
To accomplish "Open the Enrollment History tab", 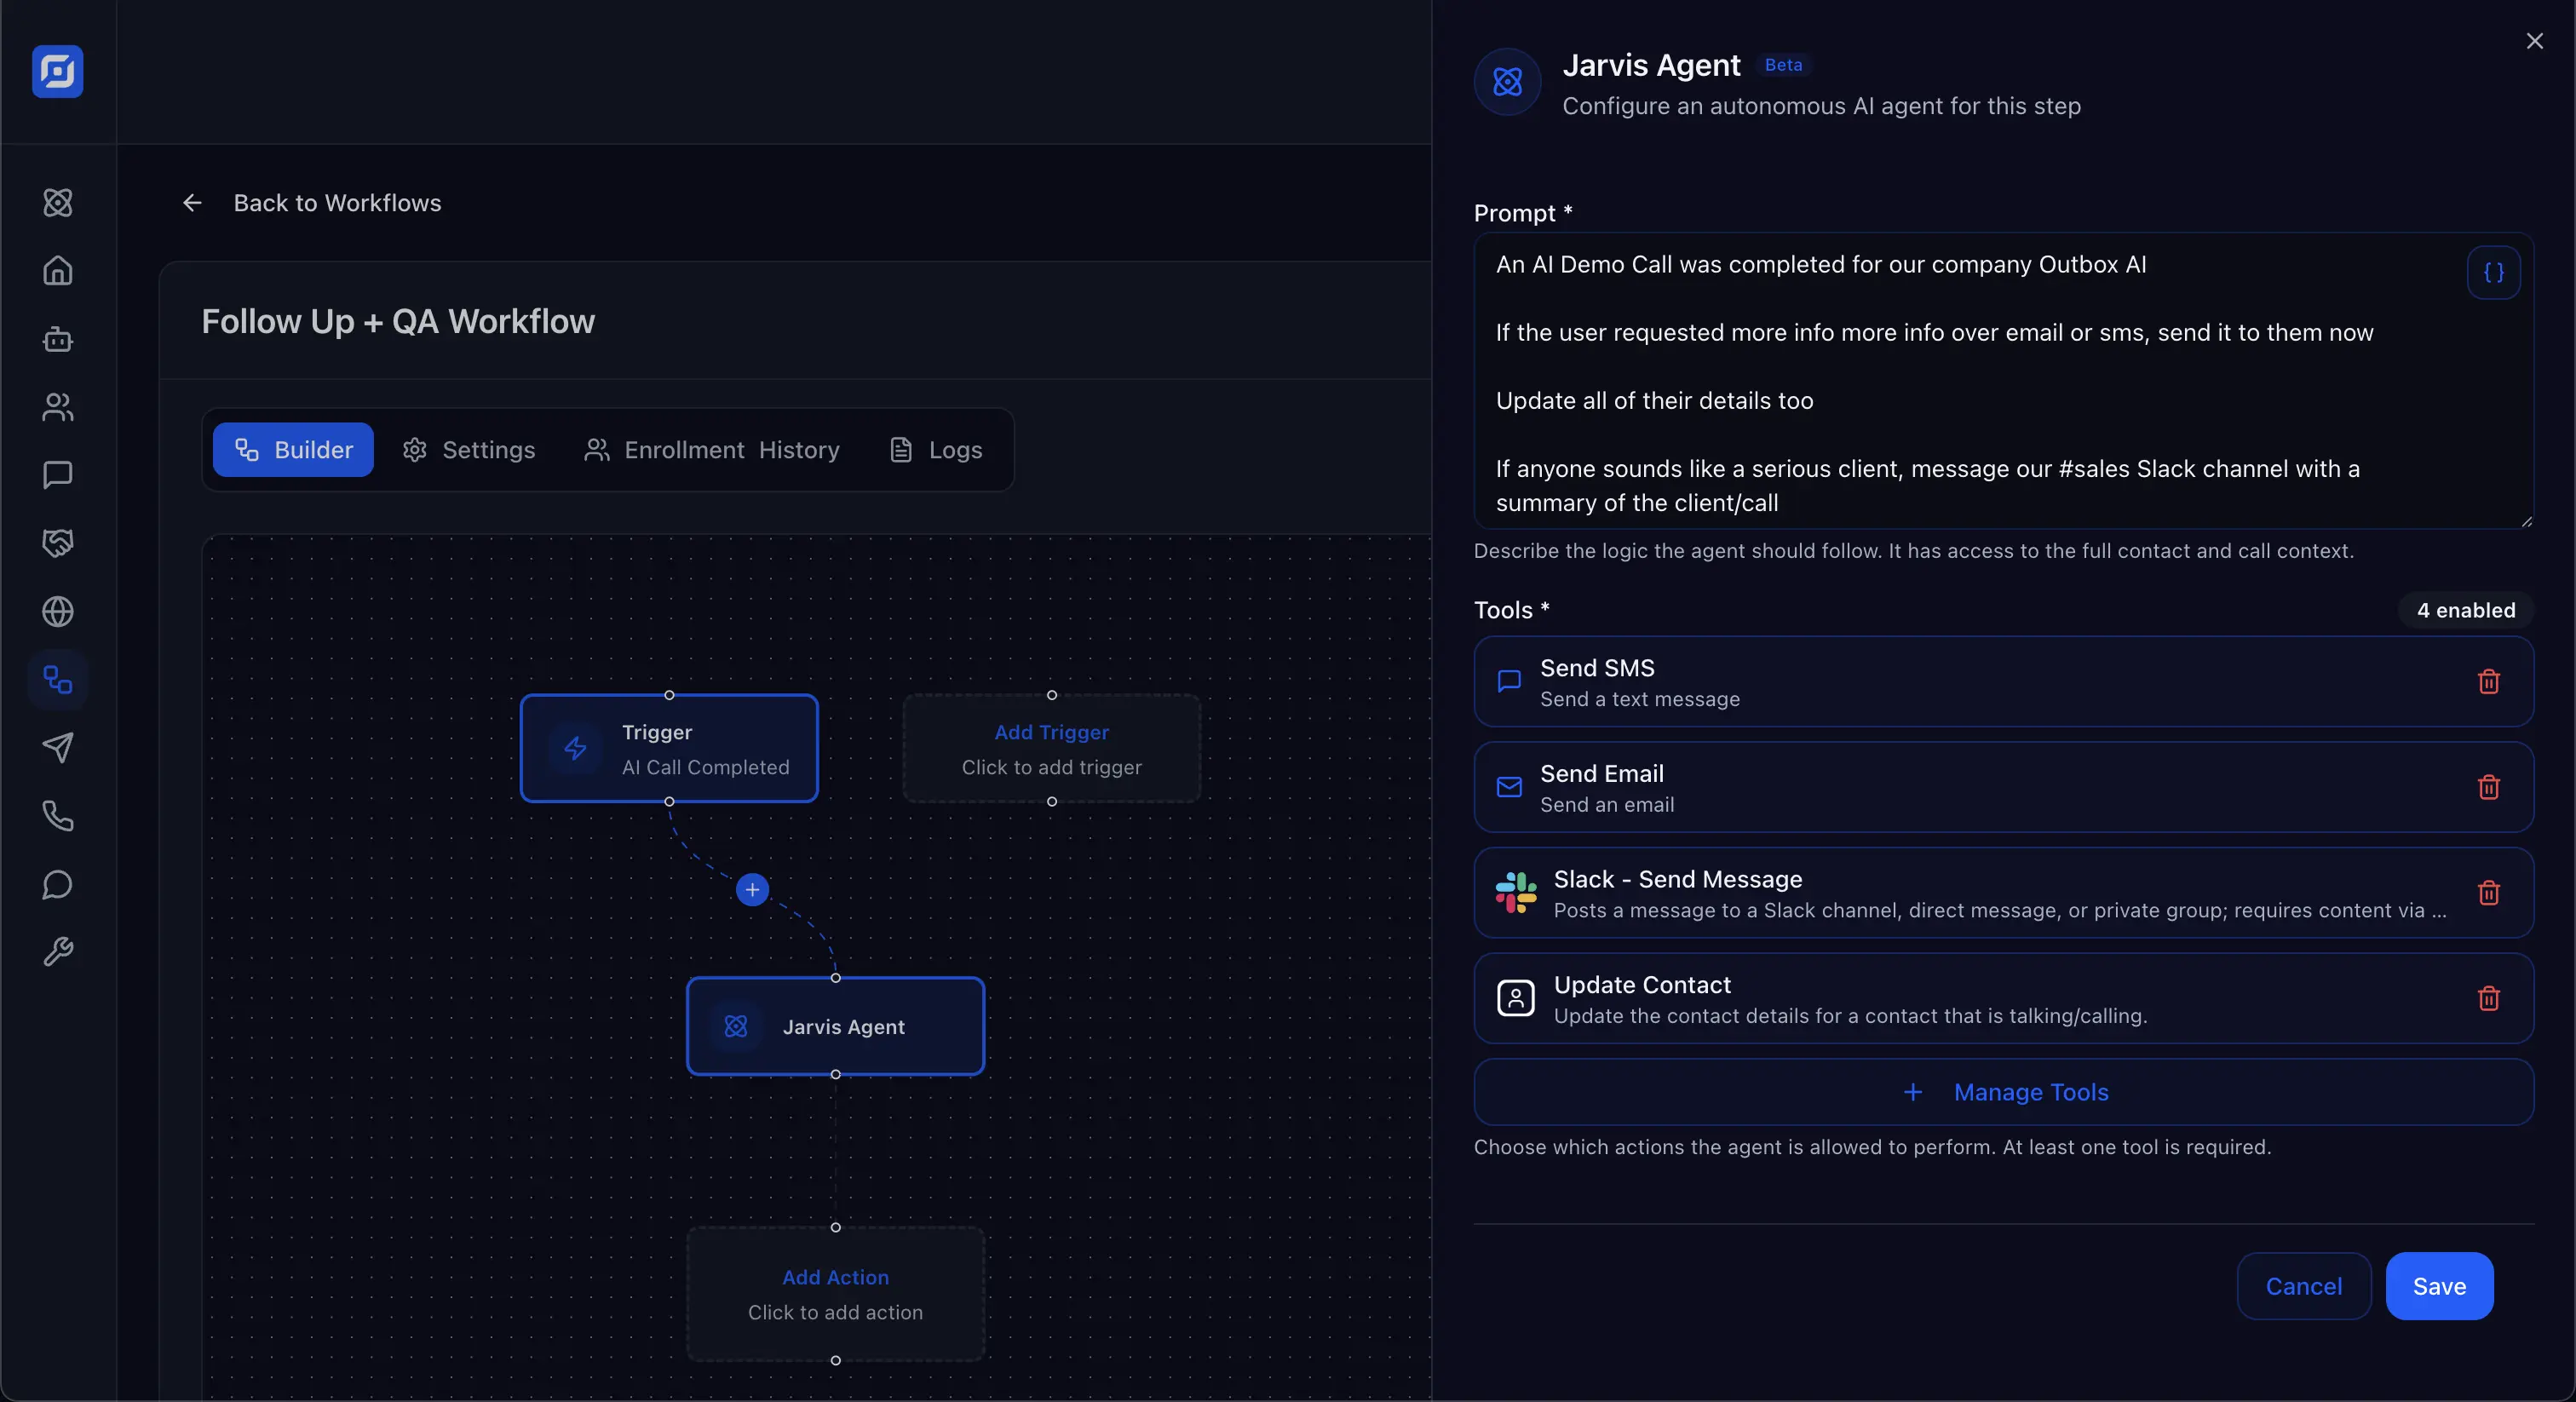I will (711, 450).
